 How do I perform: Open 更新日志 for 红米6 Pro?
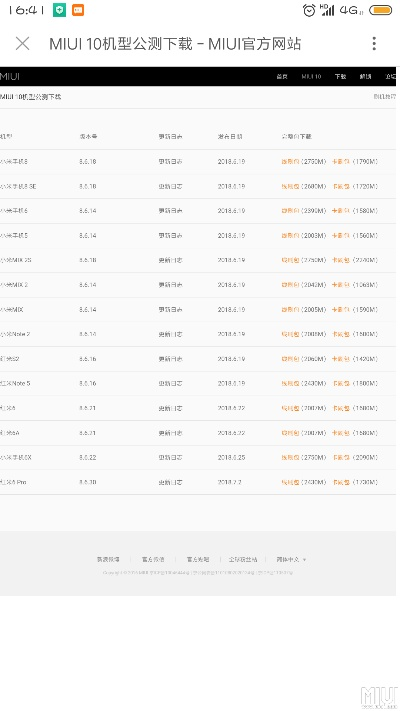point(171,482)
